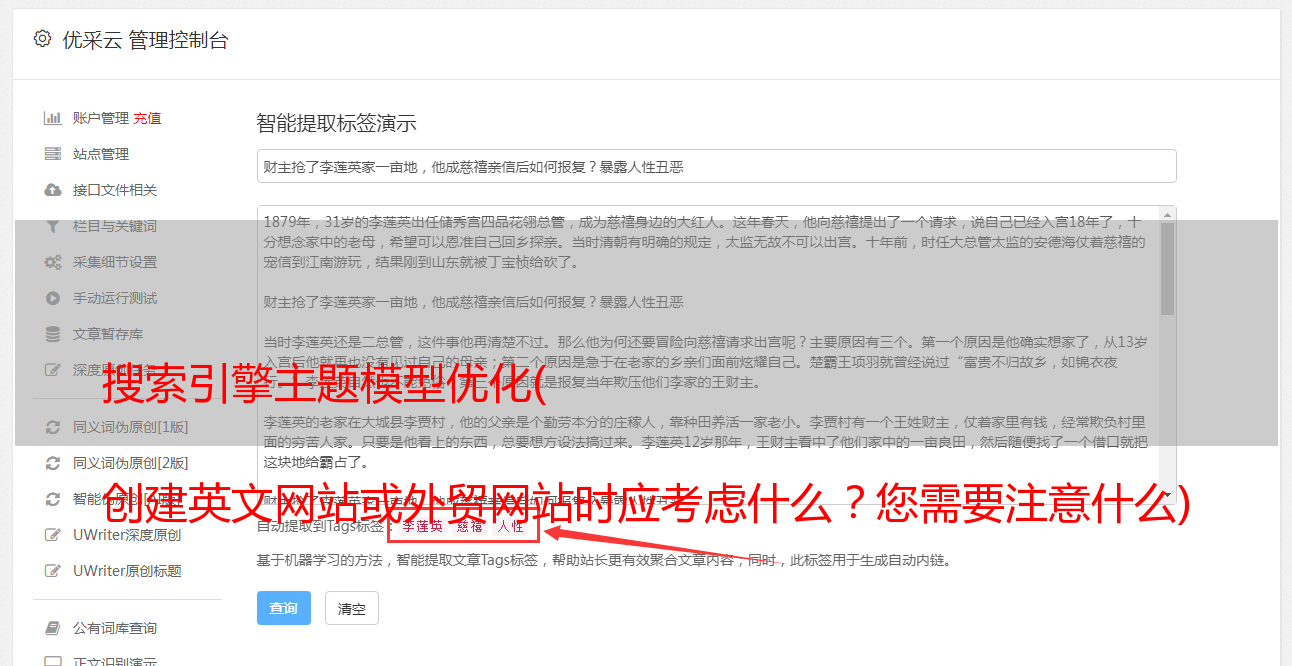The height and width of the screenshot is (666, 1292).
Task: Click the blue 查询 button
Action: [284, 608]
